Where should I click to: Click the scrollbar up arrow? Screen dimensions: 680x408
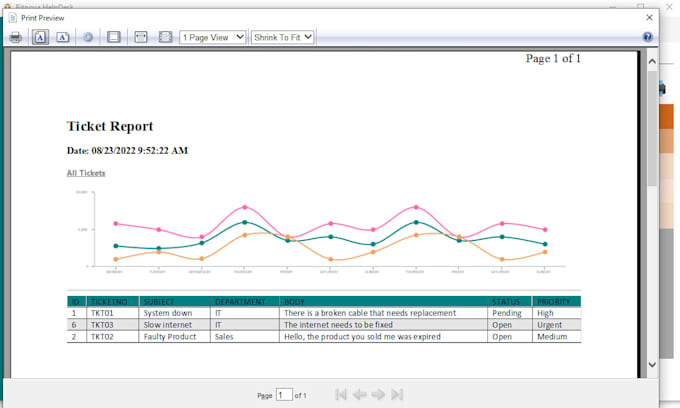tap(652, 61)
